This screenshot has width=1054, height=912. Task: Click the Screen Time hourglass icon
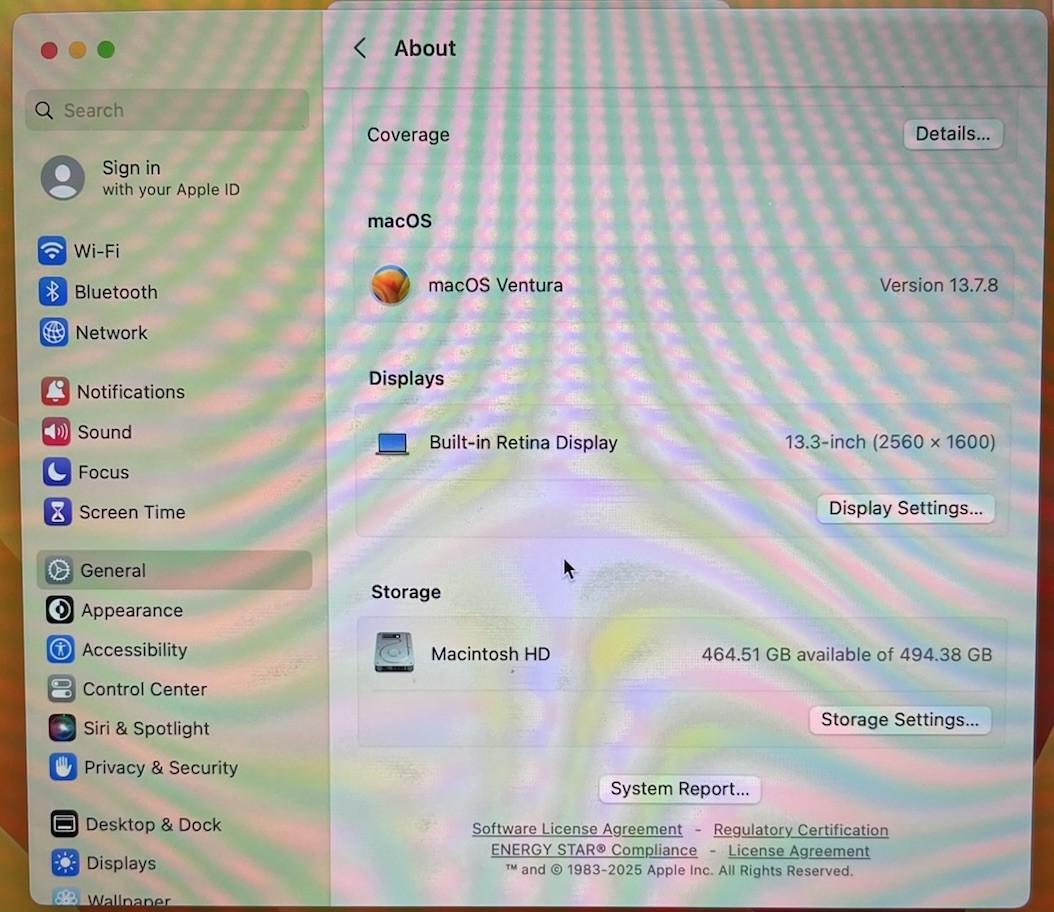[58, 511]
